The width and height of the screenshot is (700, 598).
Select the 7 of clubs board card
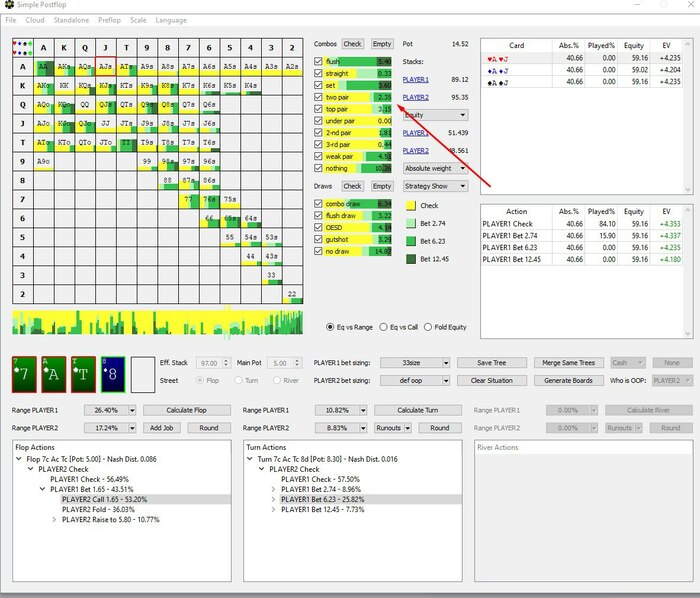click(x=24, y=374)
